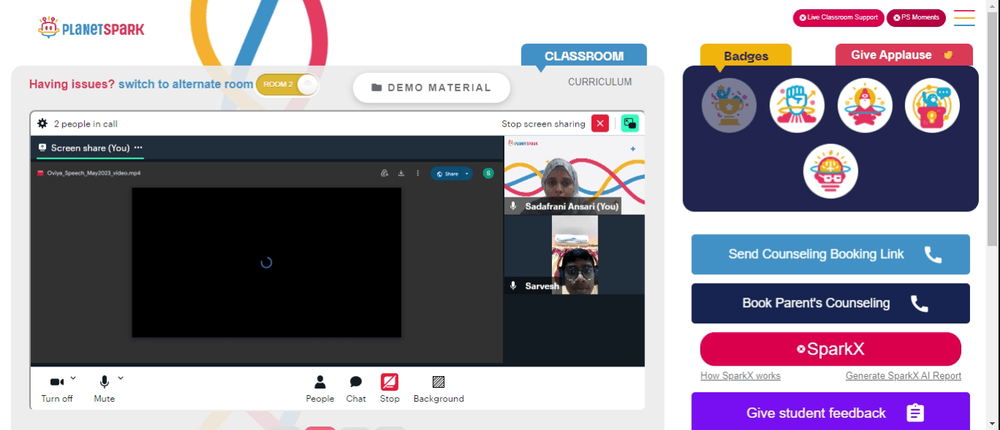Click Sadafrani Ansari video tile
The height and width of the screenshot is (430, 1000).
tap(574, 175)
